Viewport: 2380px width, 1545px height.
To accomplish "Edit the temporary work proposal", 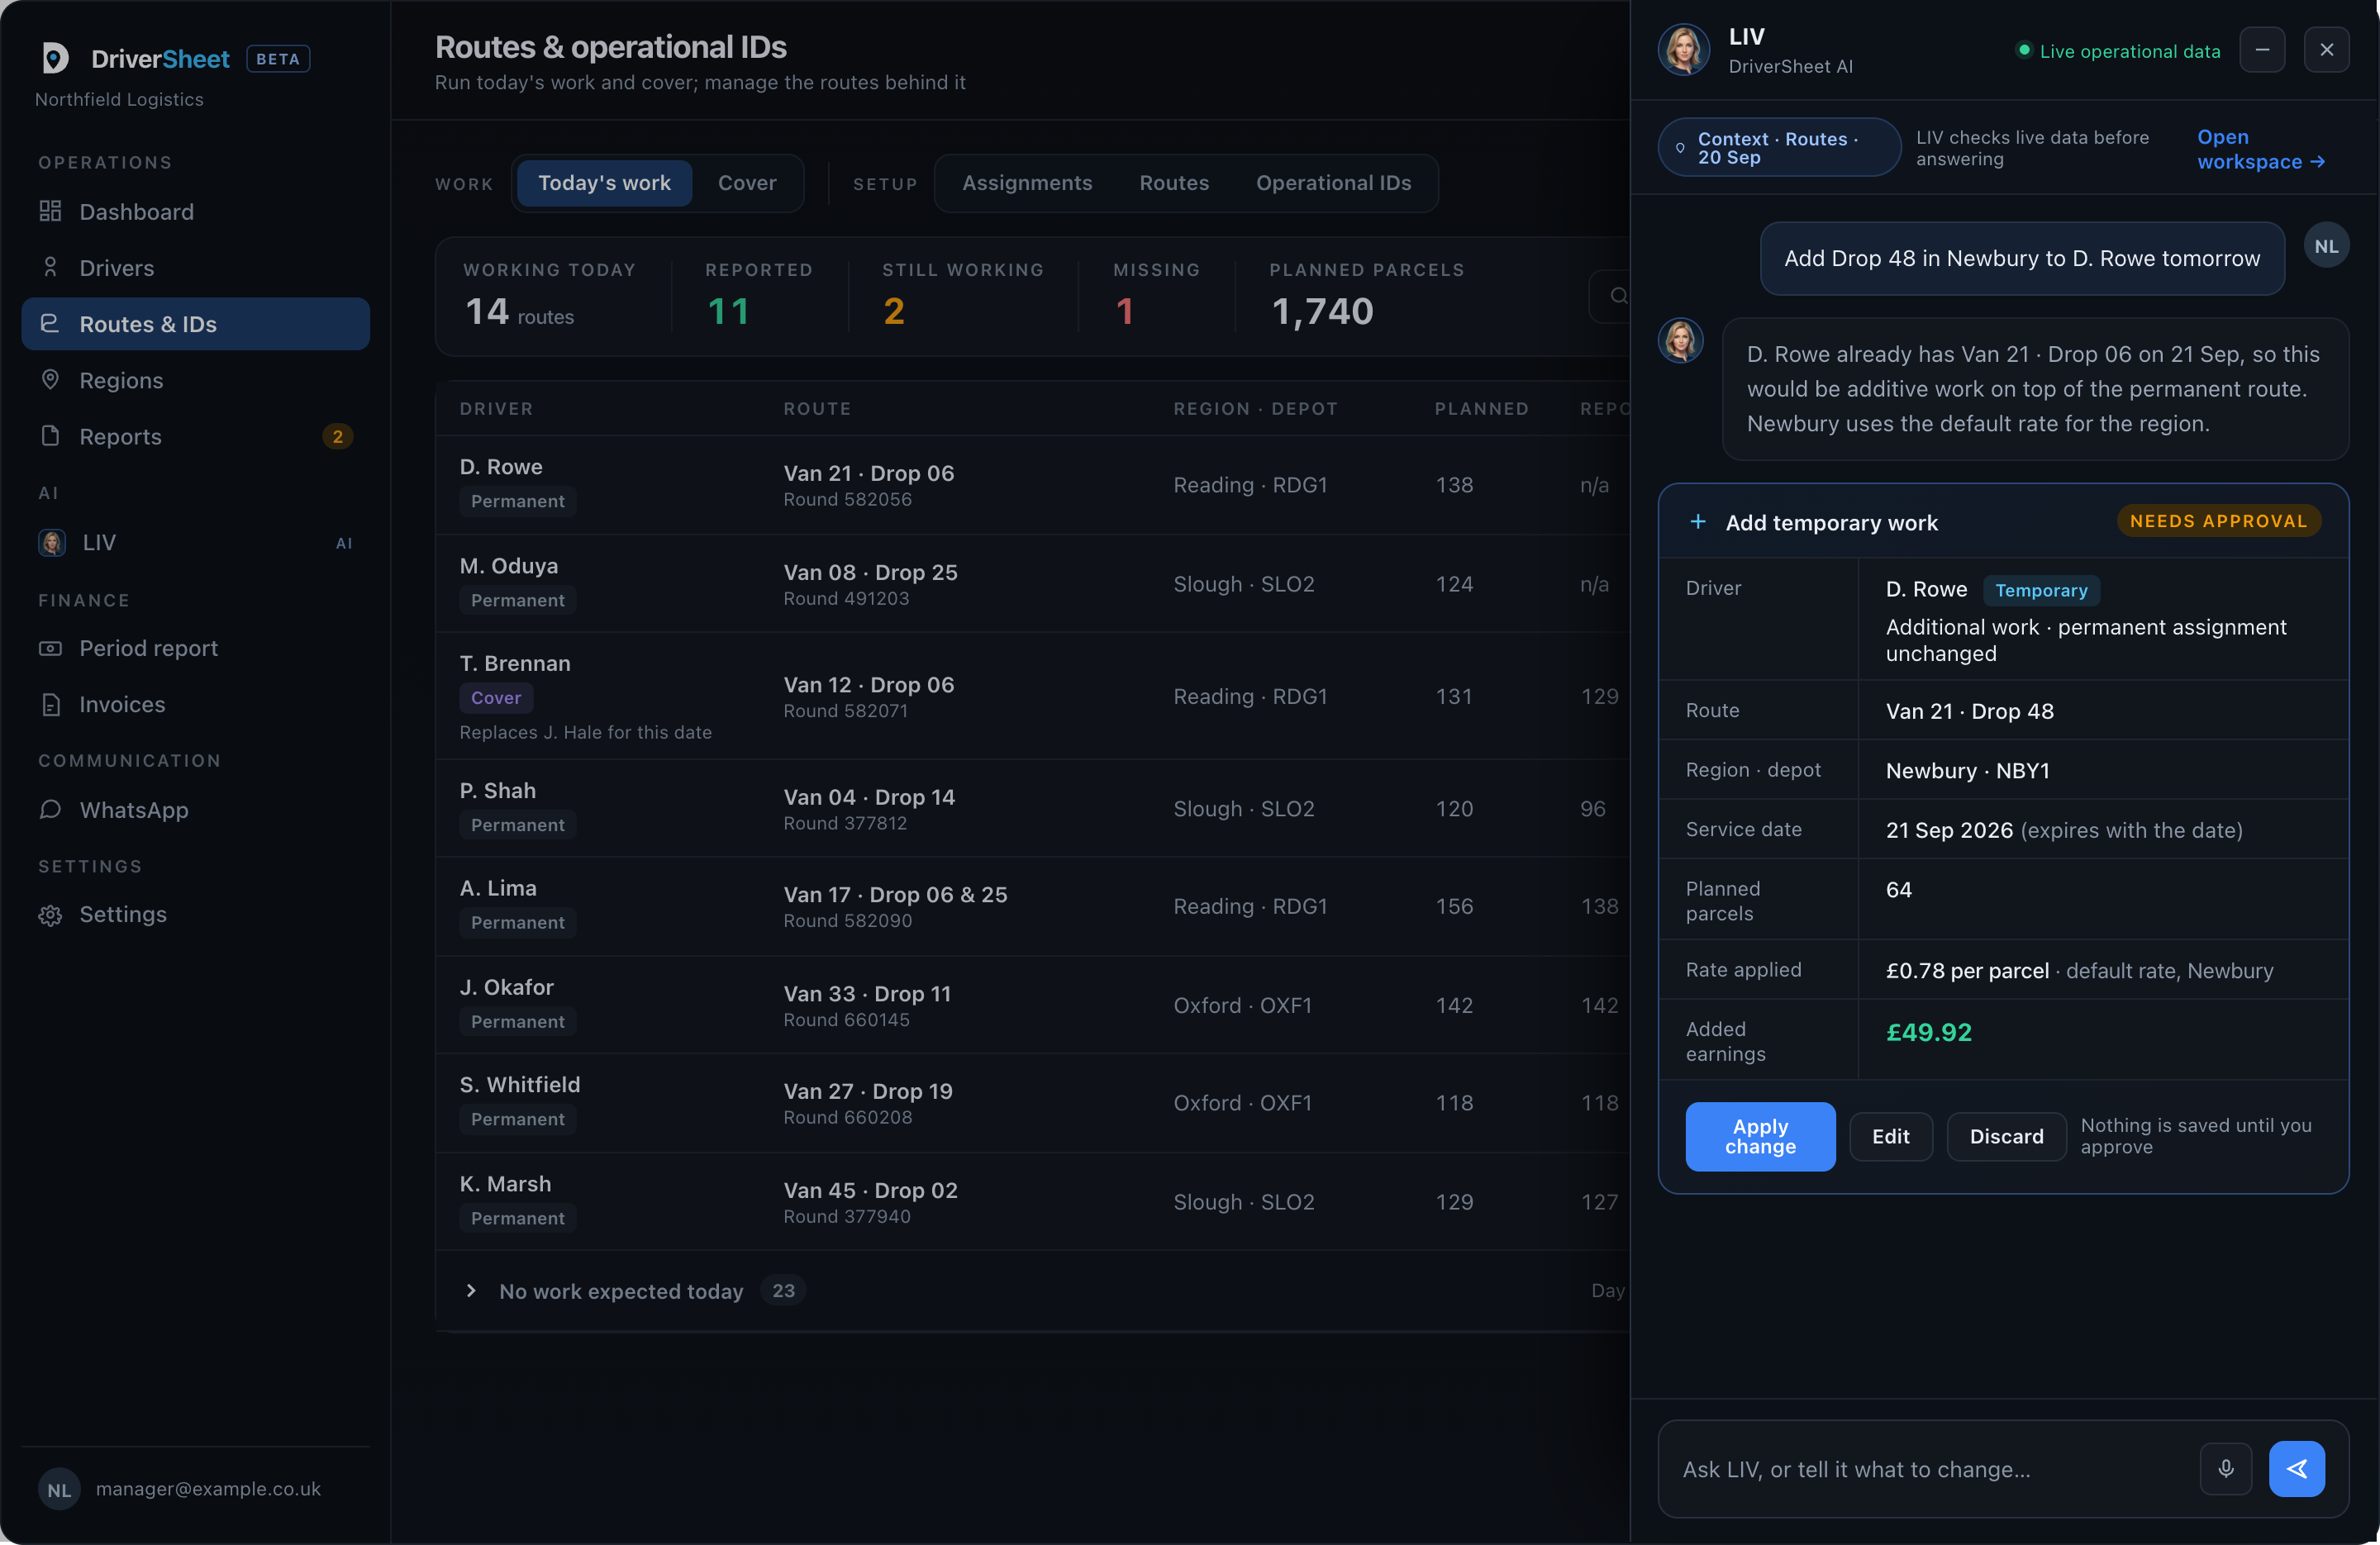I will (x=1890, y=1136).
